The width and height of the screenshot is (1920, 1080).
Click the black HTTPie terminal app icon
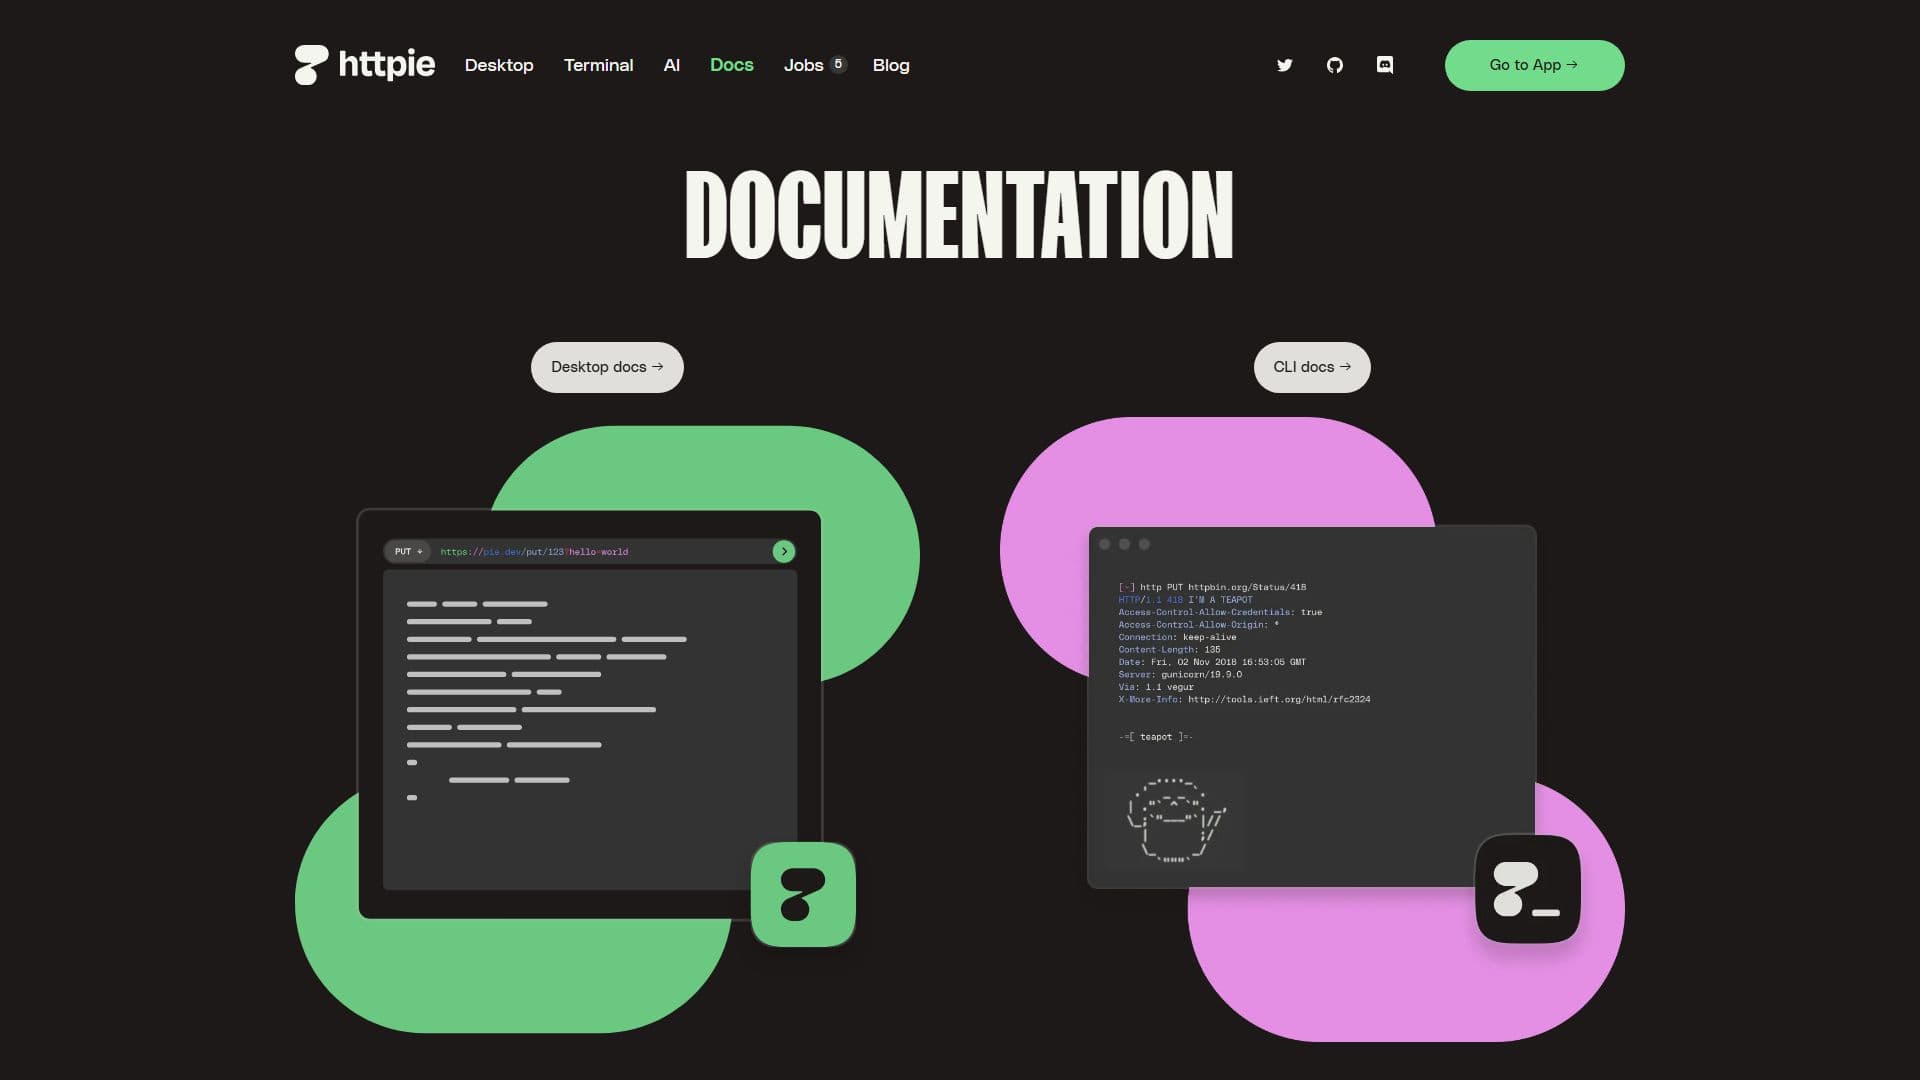1528,889
